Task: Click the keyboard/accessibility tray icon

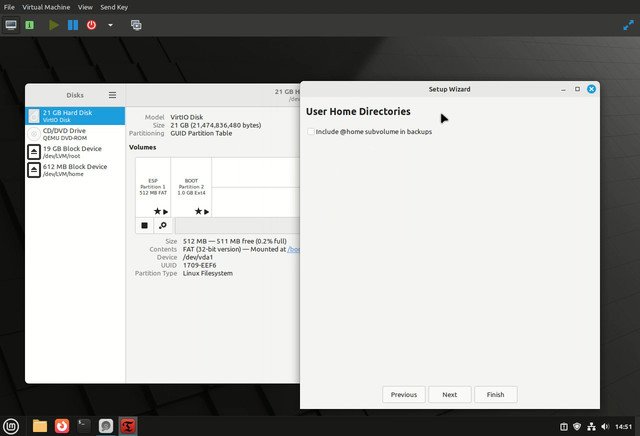Action: [x=563, y=427]
